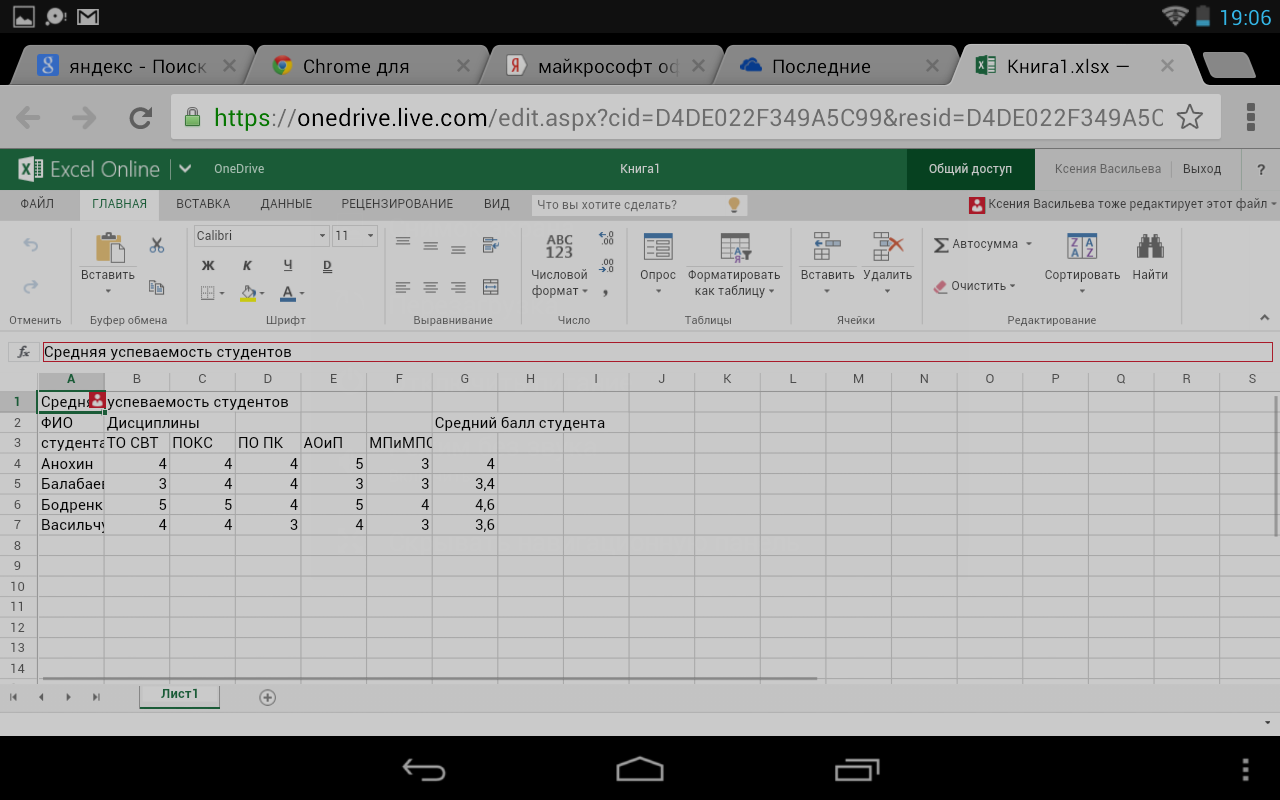Viewport: 1280px width, 800px height.
Task: Open the font size 11 dropdown
Action: [371, 236]
